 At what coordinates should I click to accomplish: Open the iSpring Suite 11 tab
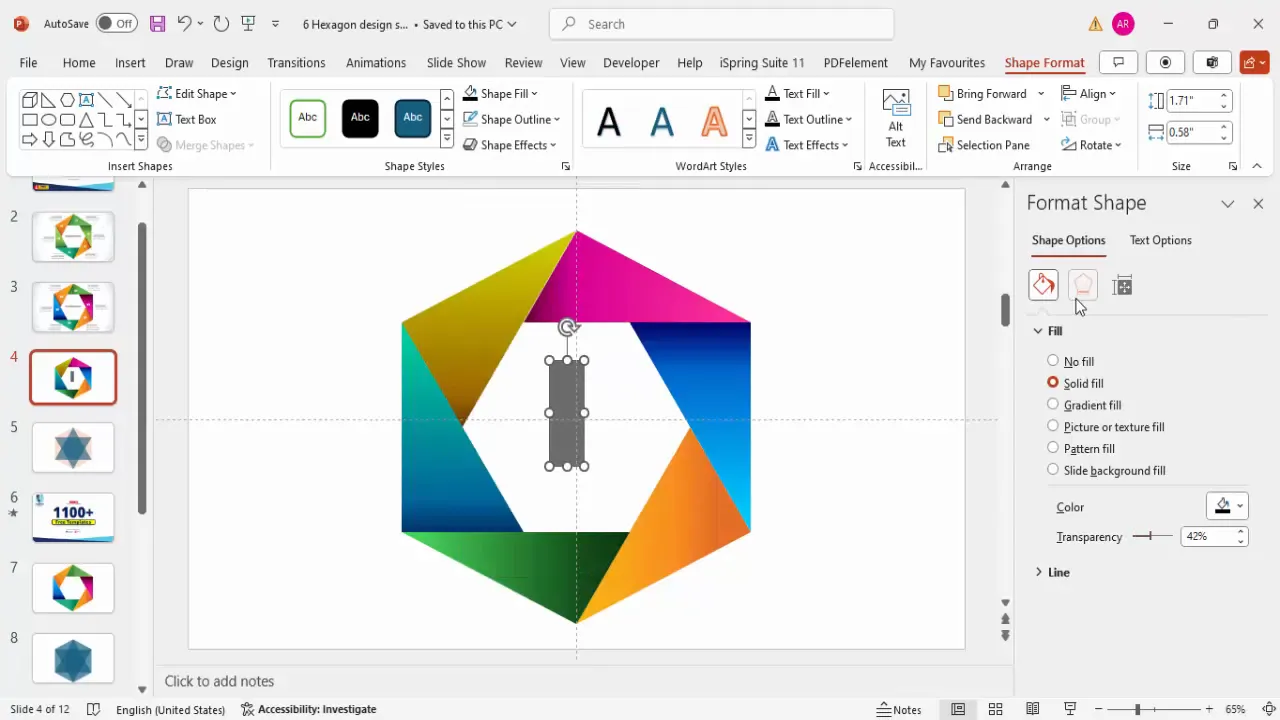tap(762, 62)
